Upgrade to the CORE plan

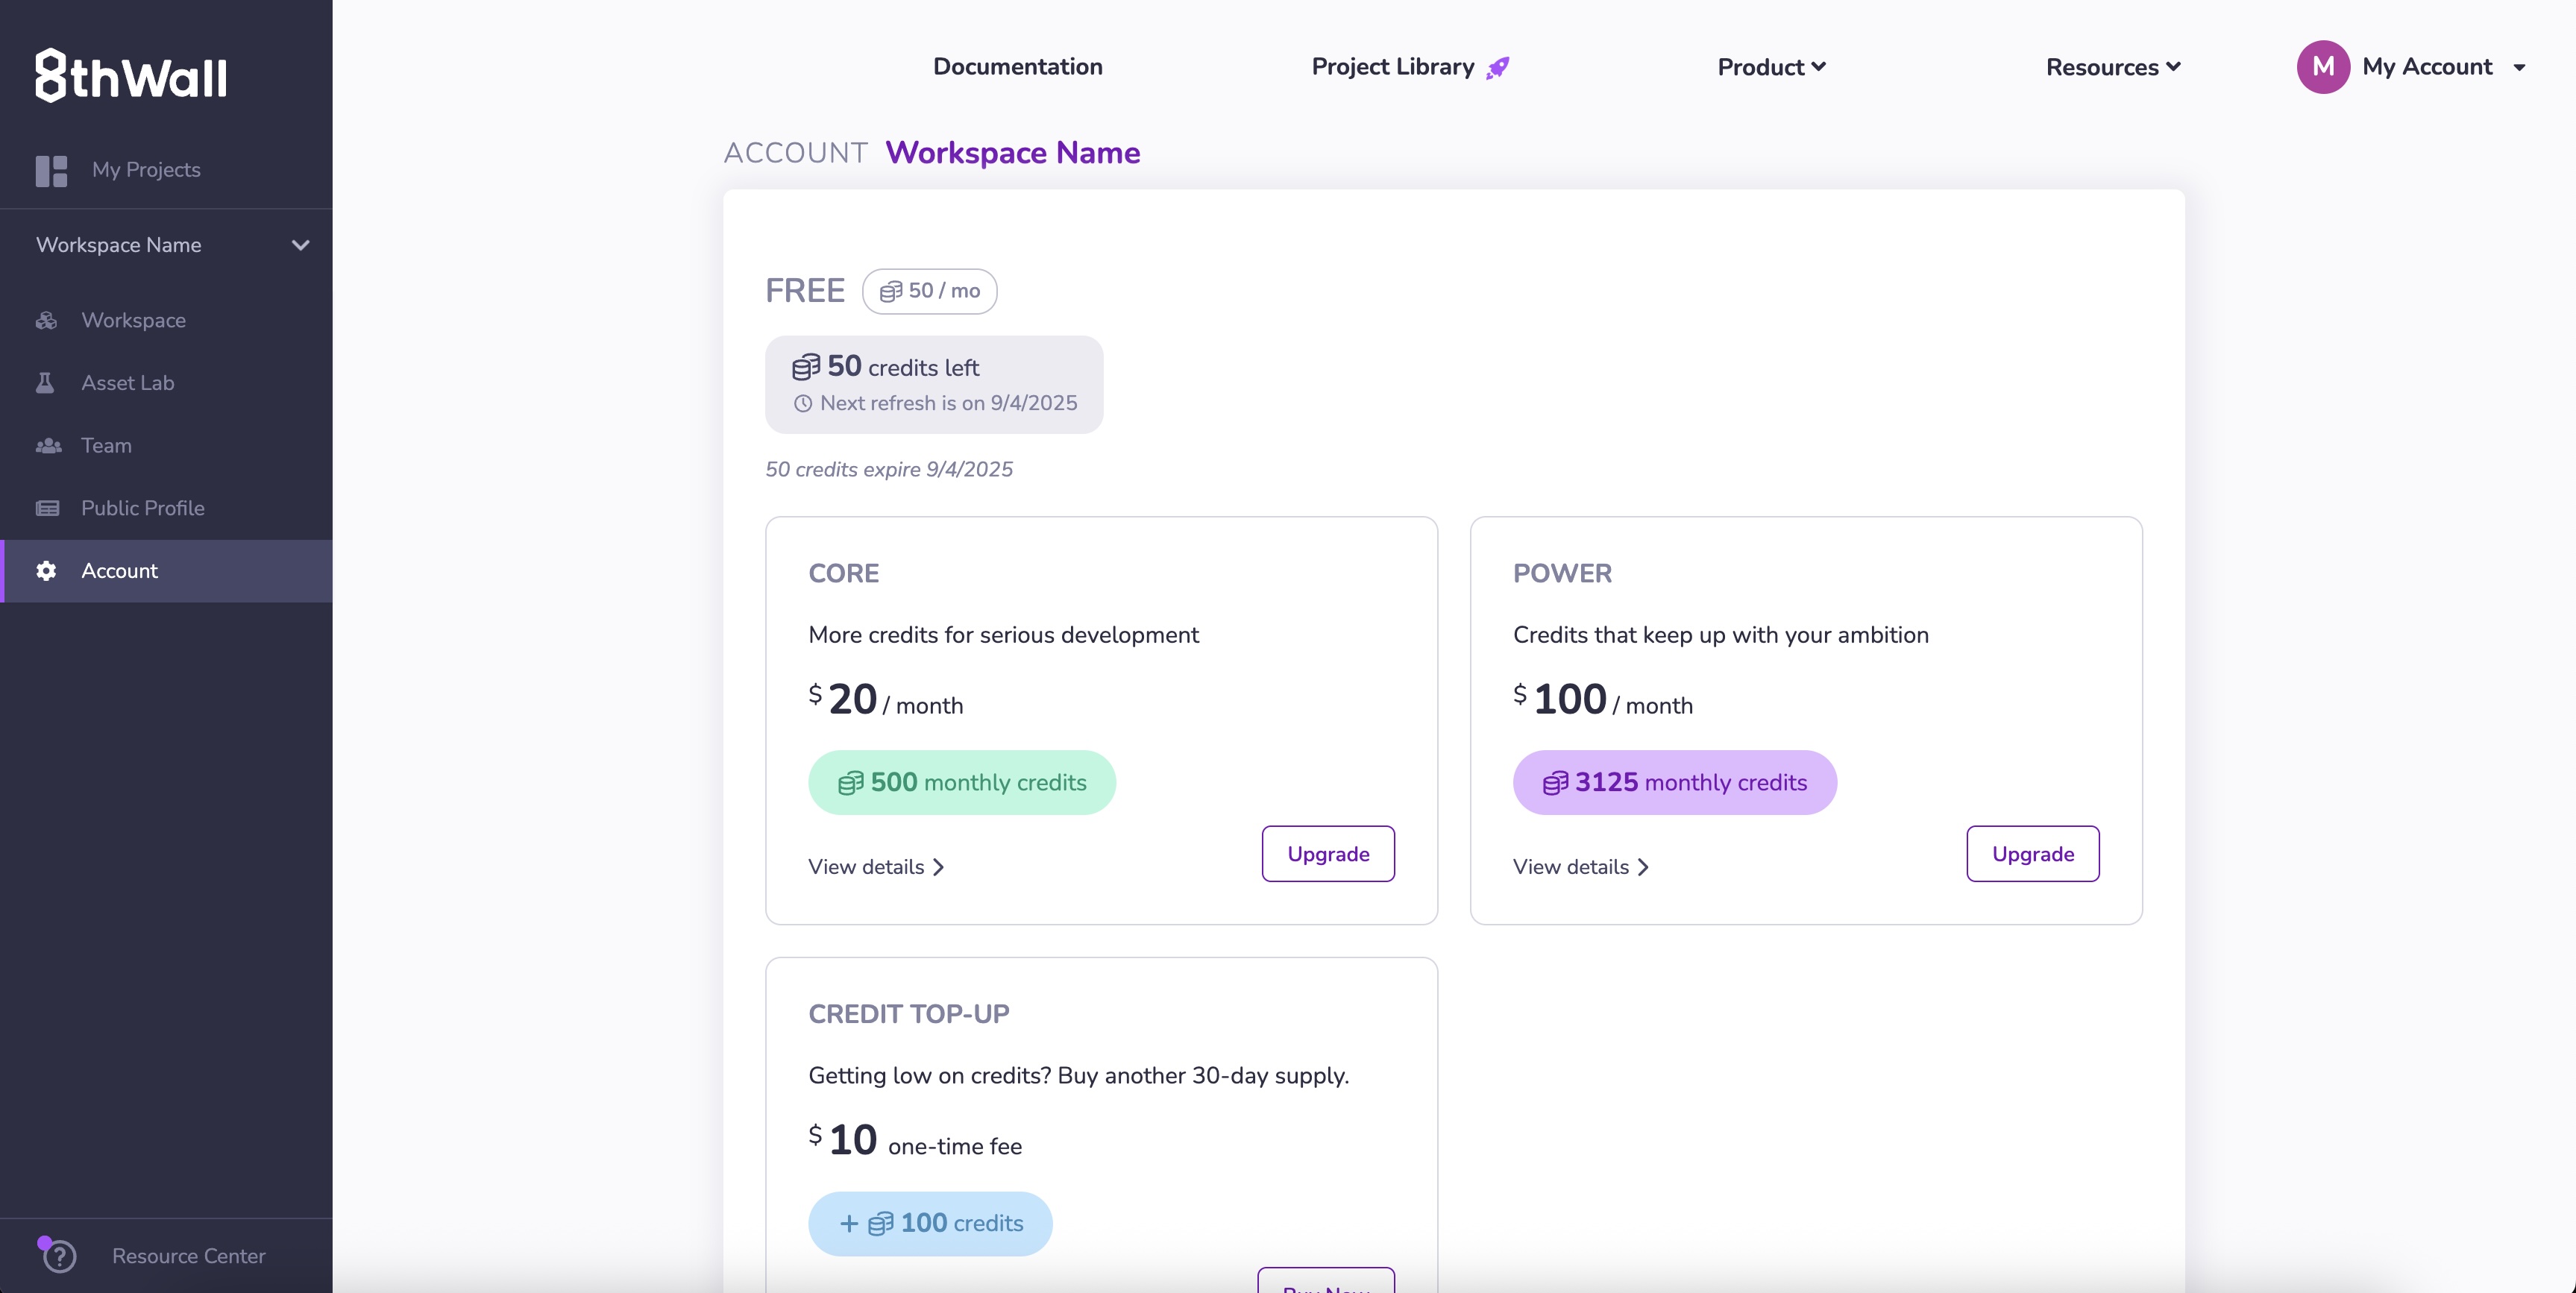(x=1327, y=853)
